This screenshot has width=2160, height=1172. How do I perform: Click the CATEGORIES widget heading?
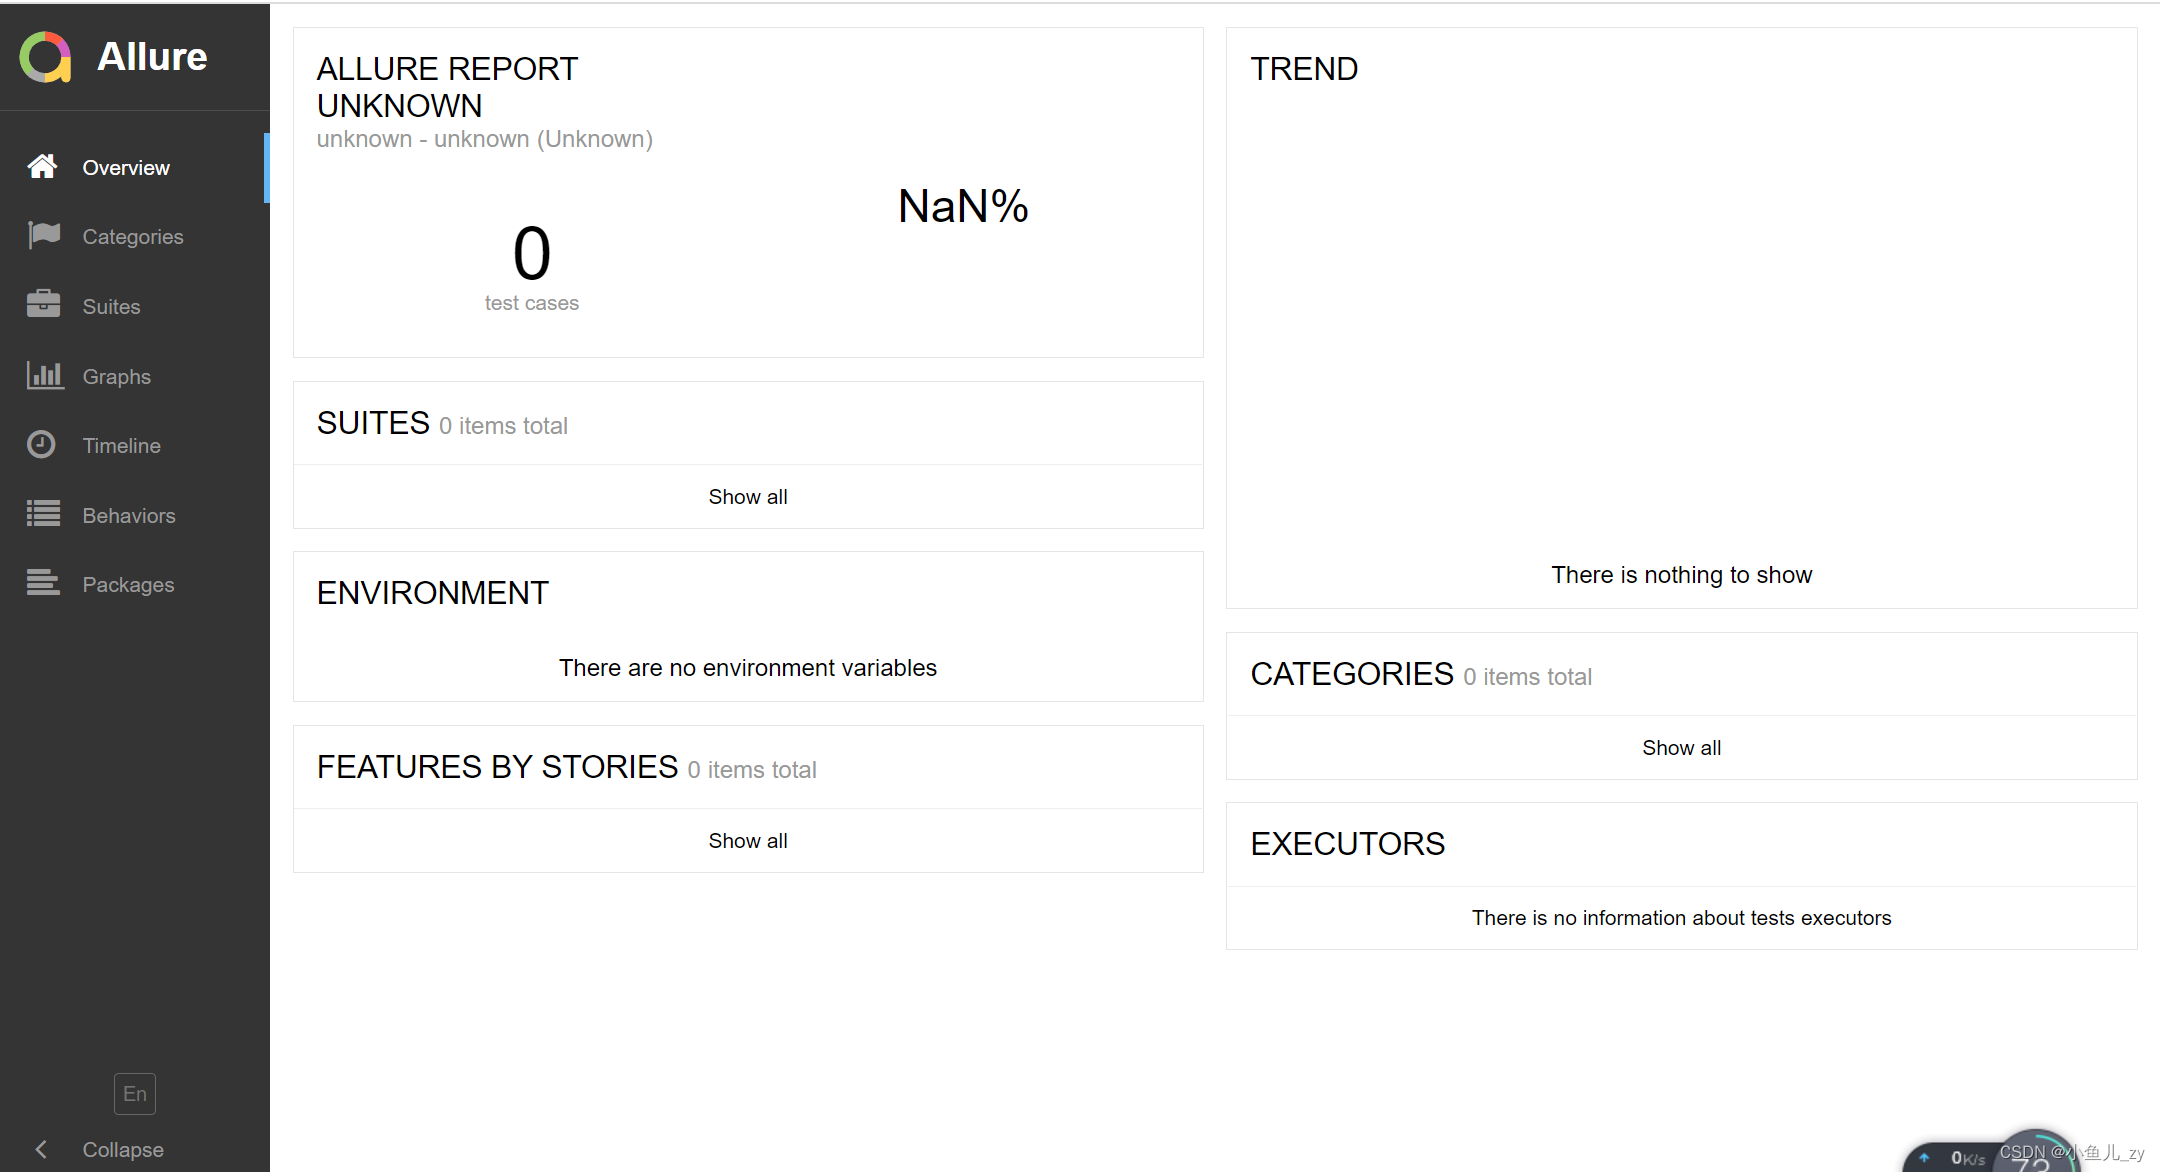(1352, 674)
